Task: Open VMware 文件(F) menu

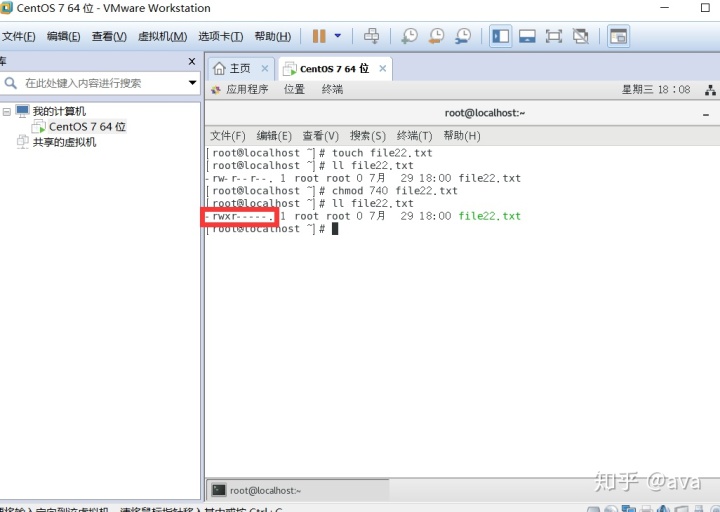Action: 18,36
